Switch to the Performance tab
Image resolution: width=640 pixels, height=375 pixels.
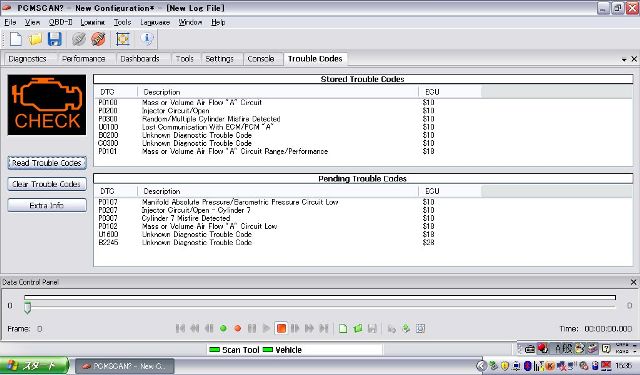(x=84, y=59)
